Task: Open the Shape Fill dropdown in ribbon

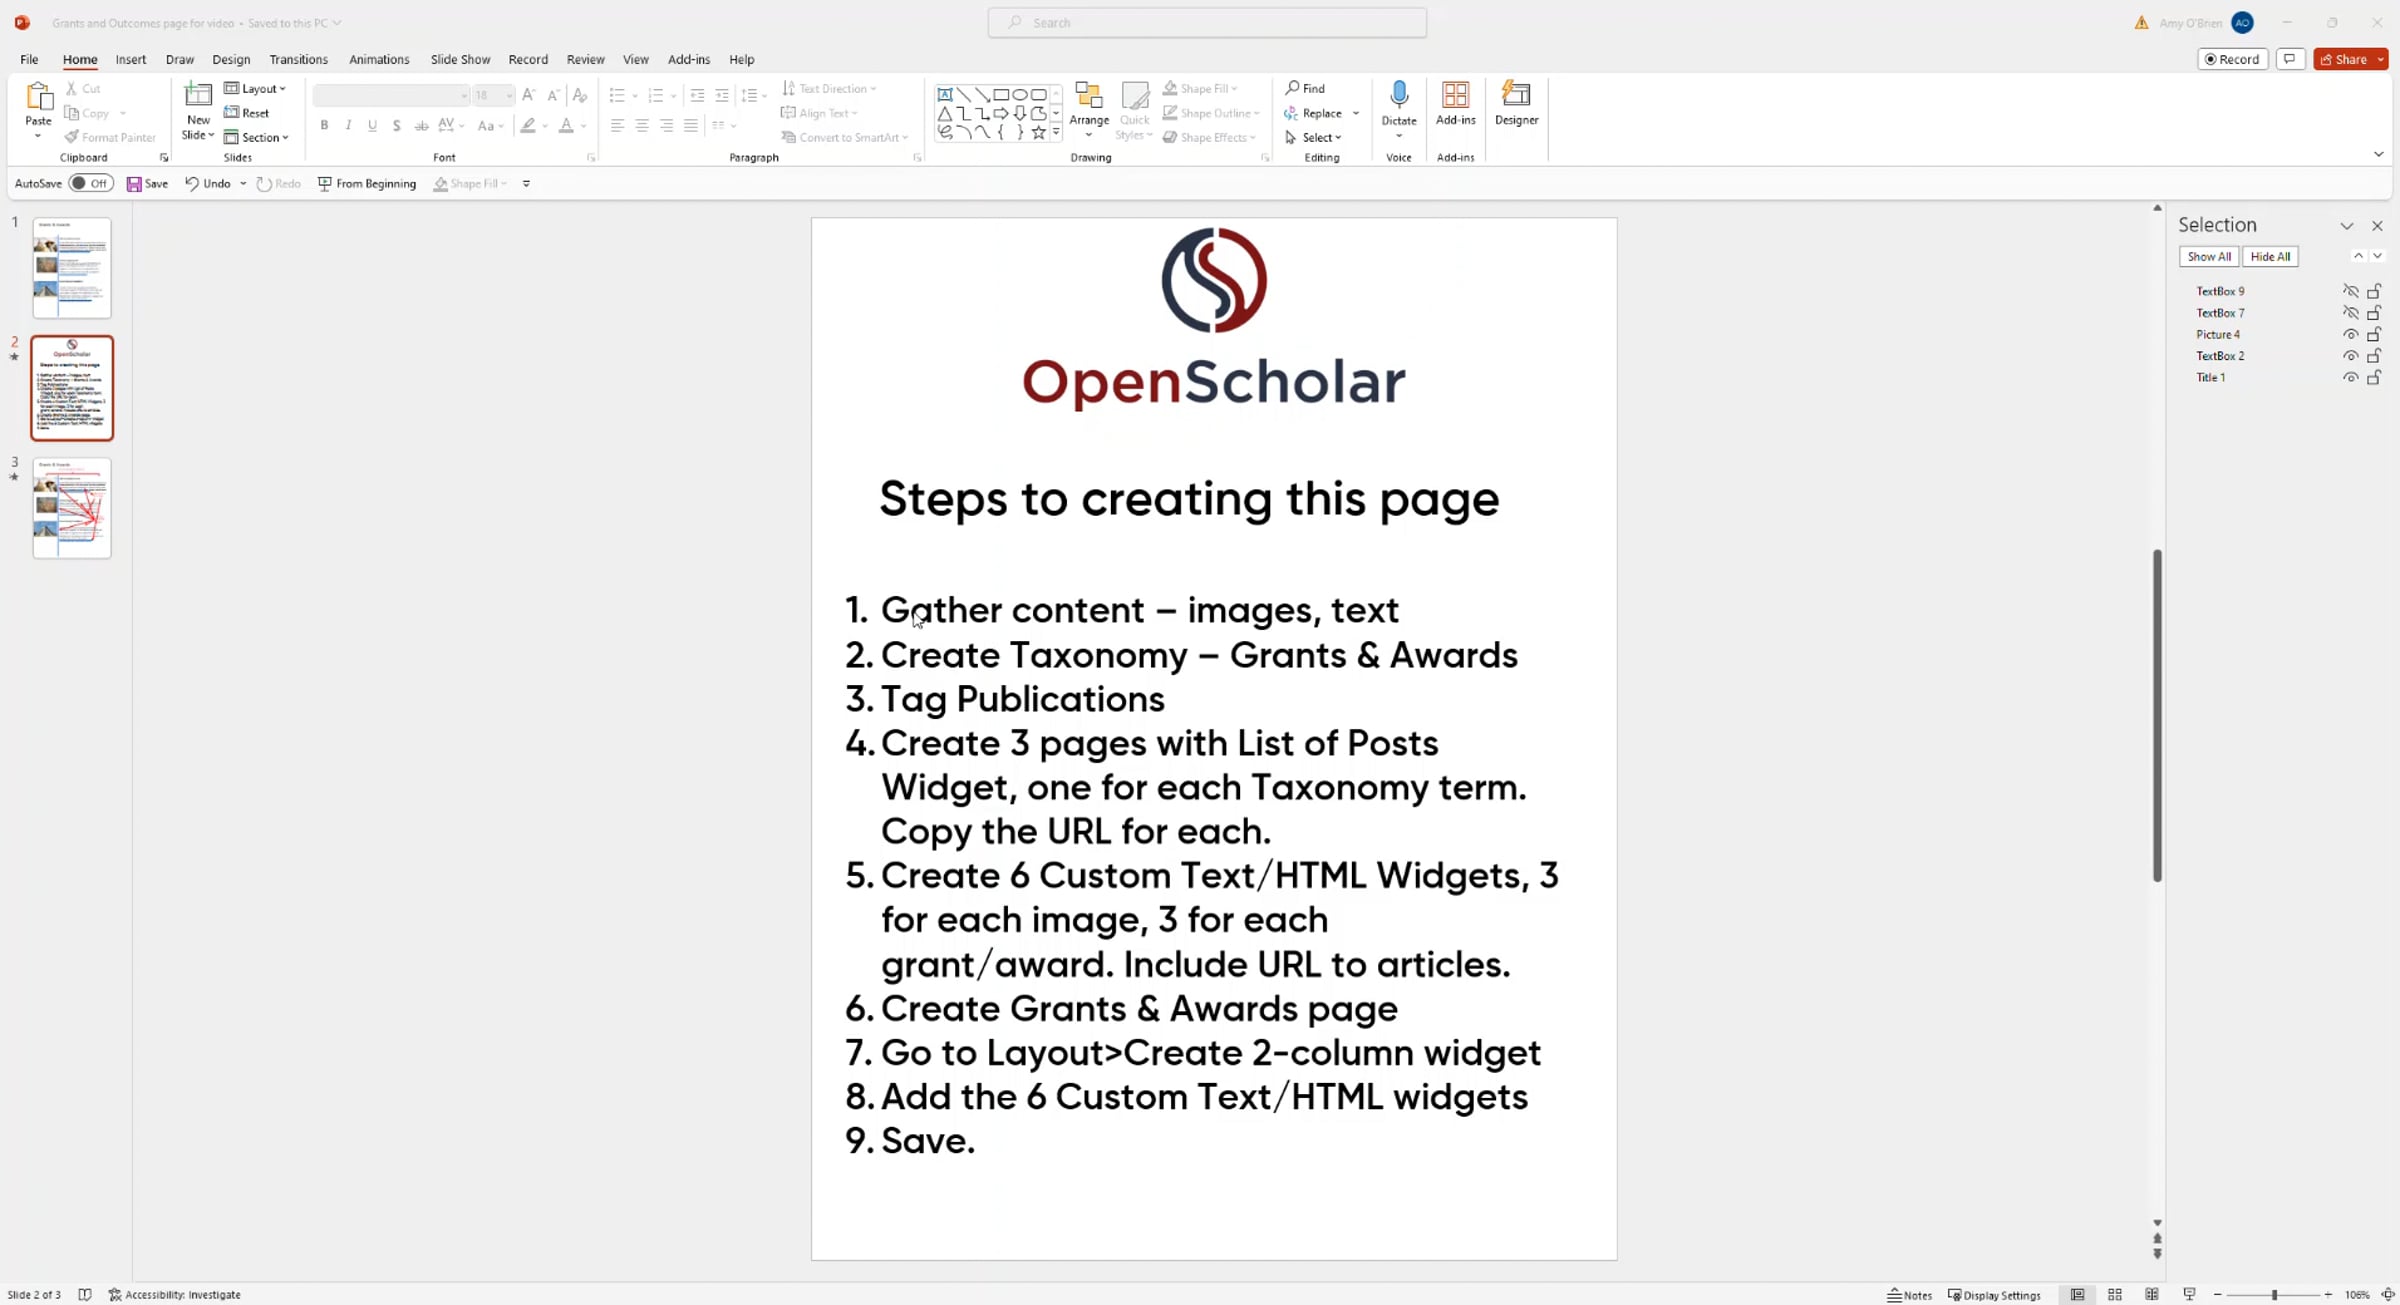Action: point(1200,88)
